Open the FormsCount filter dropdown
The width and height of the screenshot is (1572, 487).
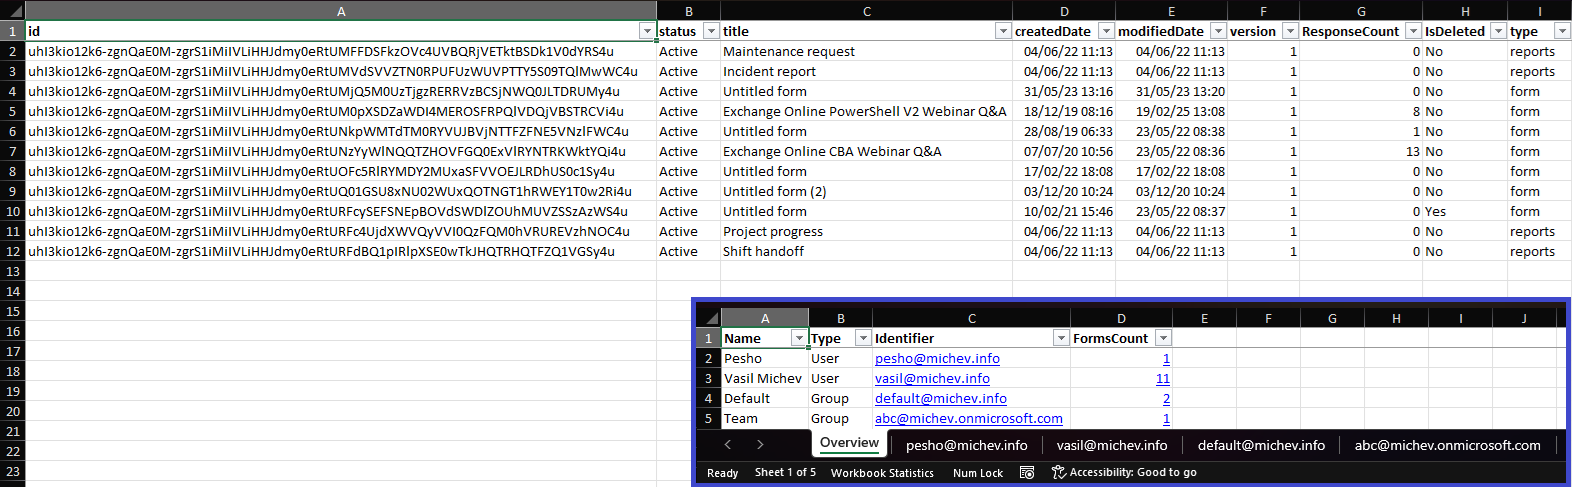[1162, 339]
